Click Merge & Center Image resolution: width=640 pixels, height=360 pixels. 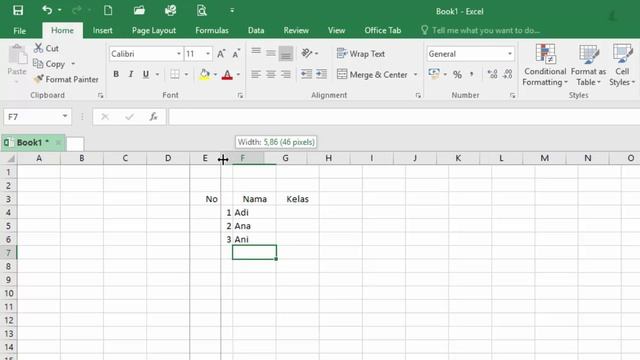[x=372, y=75]
